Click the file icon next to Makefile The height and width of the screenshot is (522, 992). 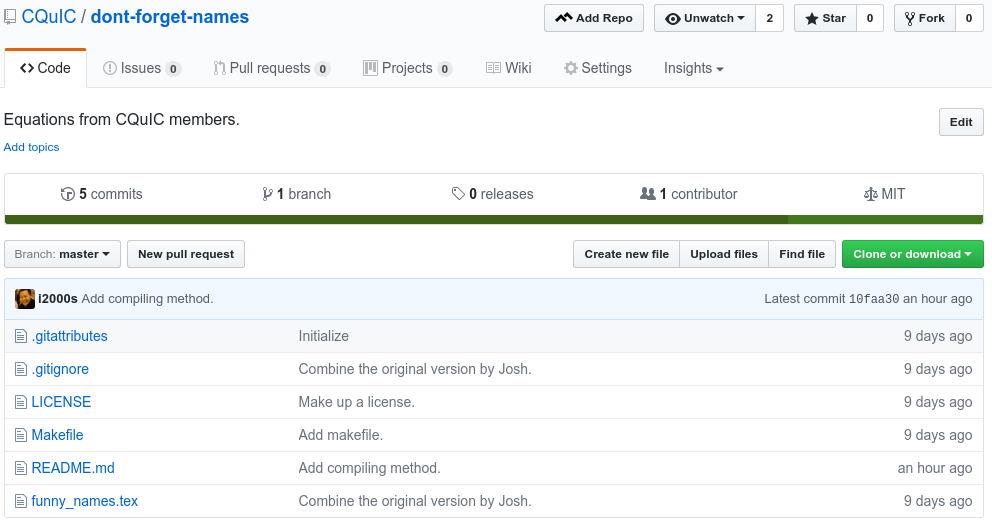21,435
